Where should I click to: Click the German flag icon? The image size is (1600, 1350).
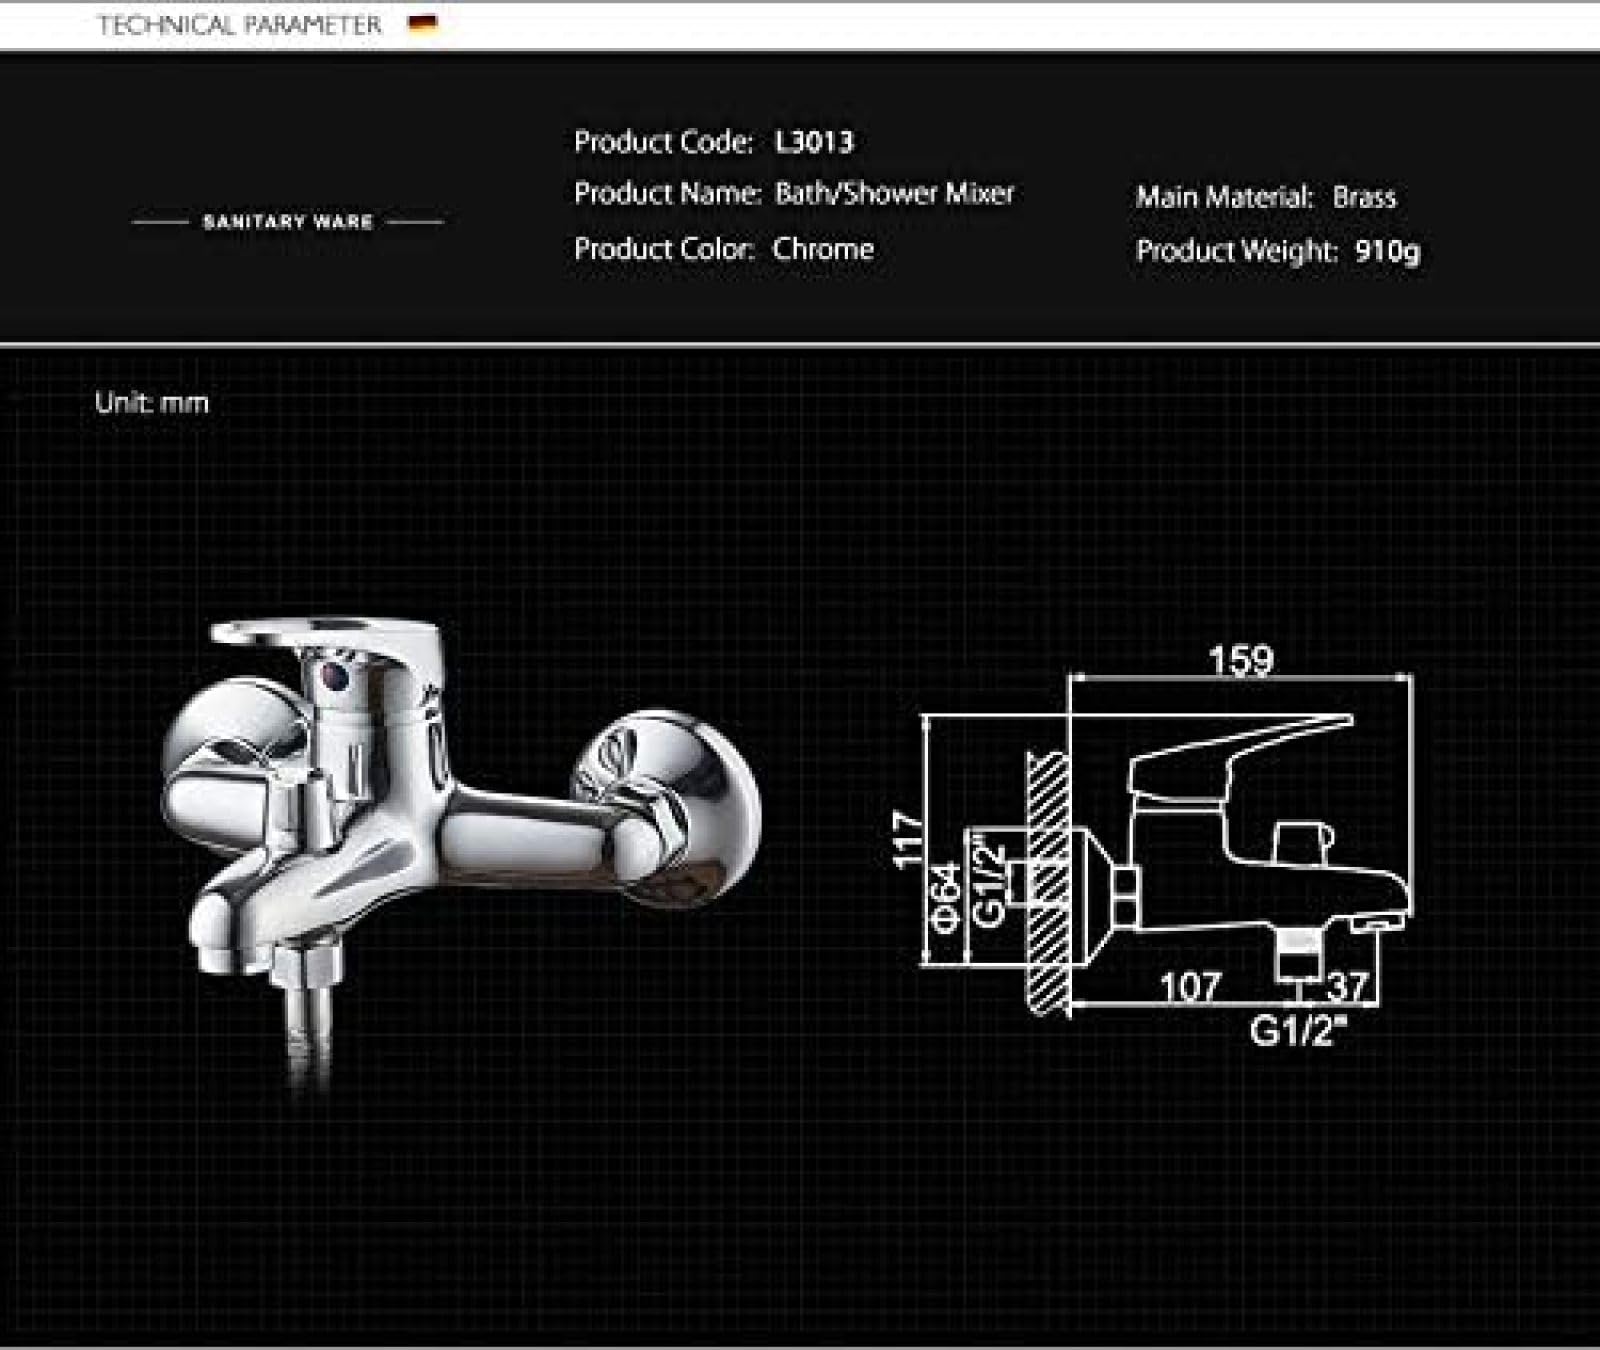click(x=423, y=25)
